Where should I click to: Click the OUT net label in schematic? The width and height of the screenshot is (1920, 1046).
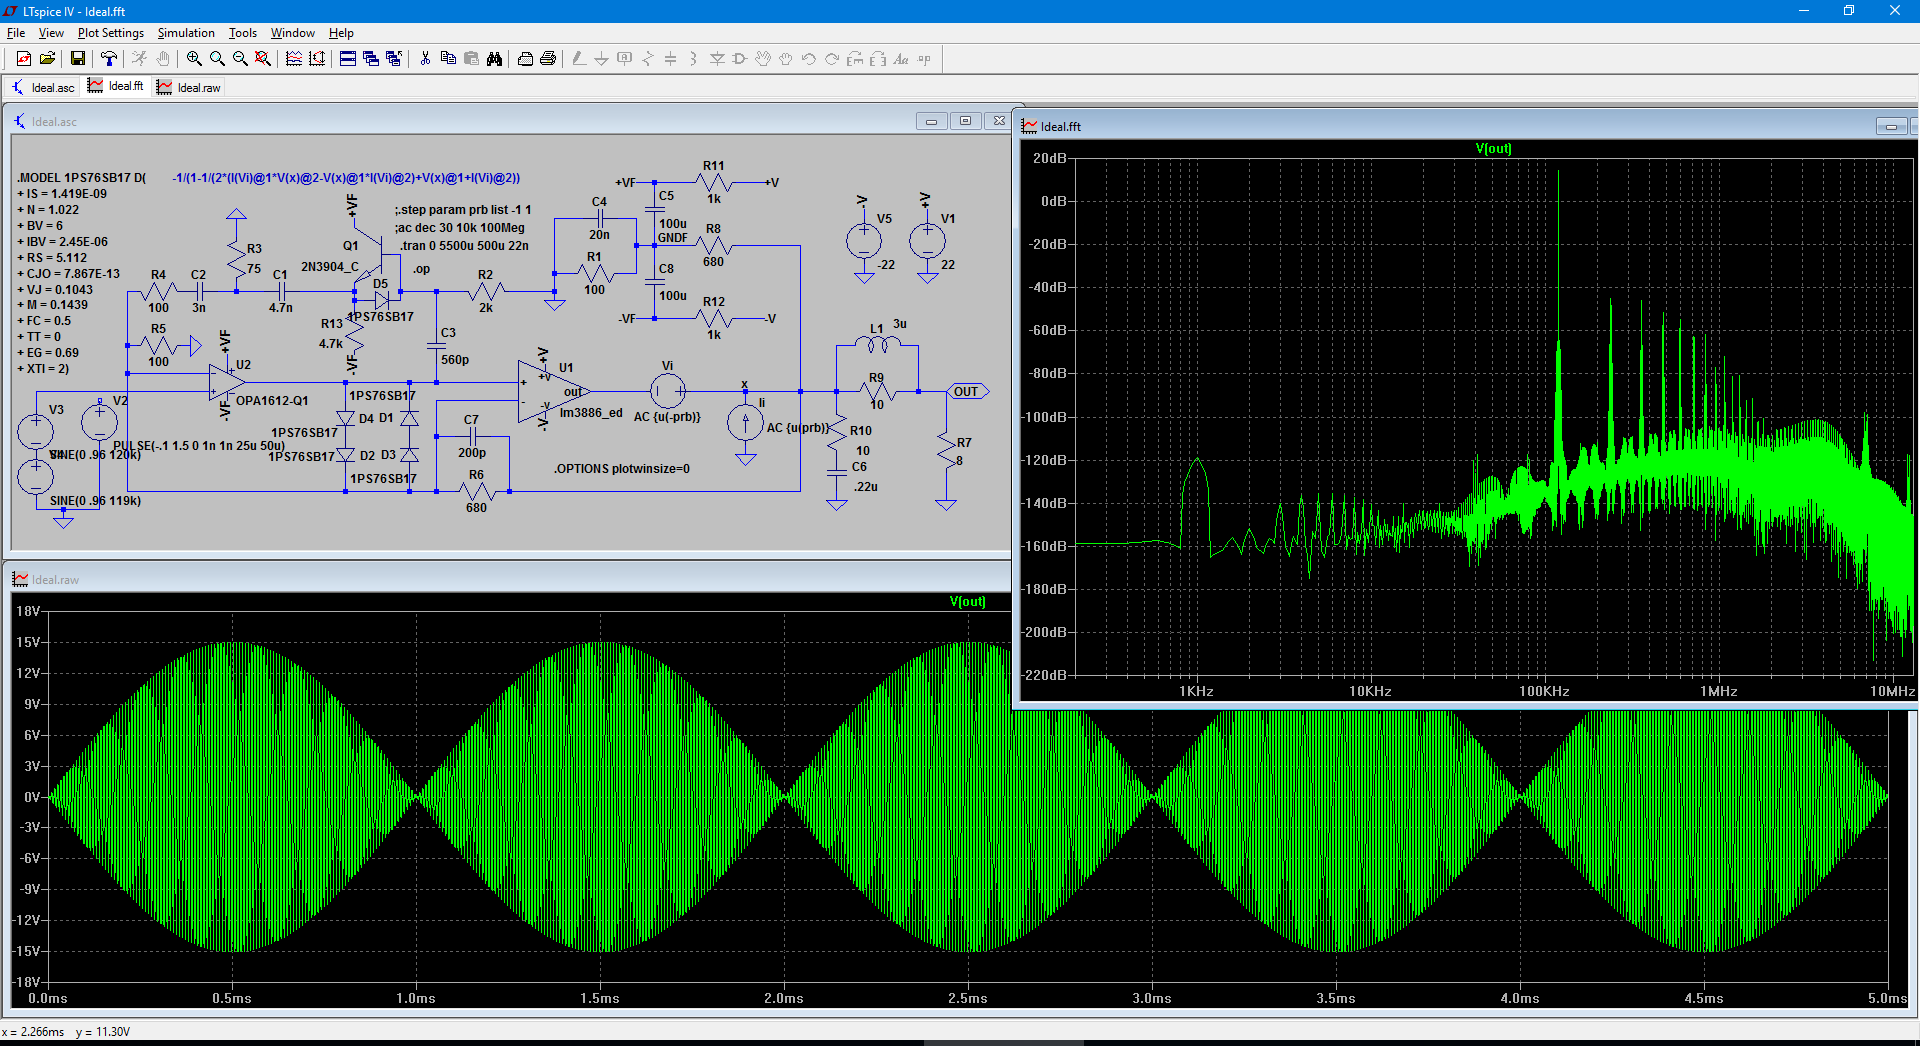pos(966,392)
